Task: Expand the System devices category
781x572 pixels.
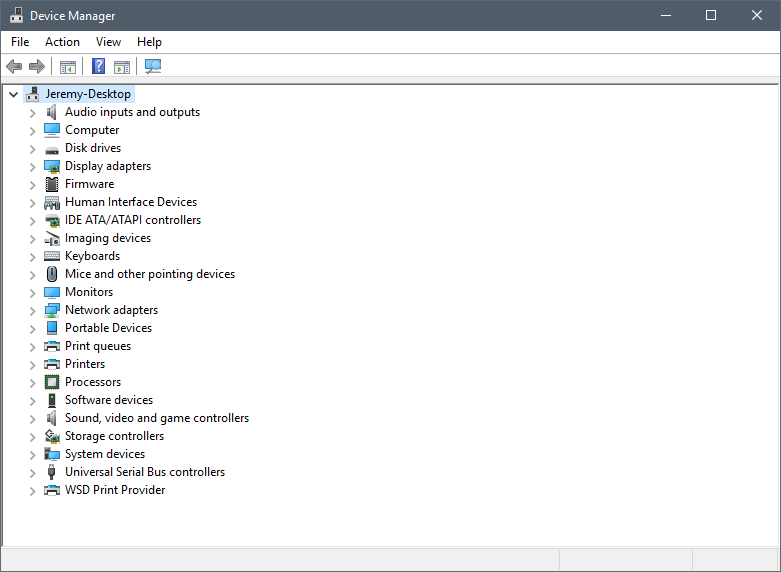Action: (x=32, y=455)
